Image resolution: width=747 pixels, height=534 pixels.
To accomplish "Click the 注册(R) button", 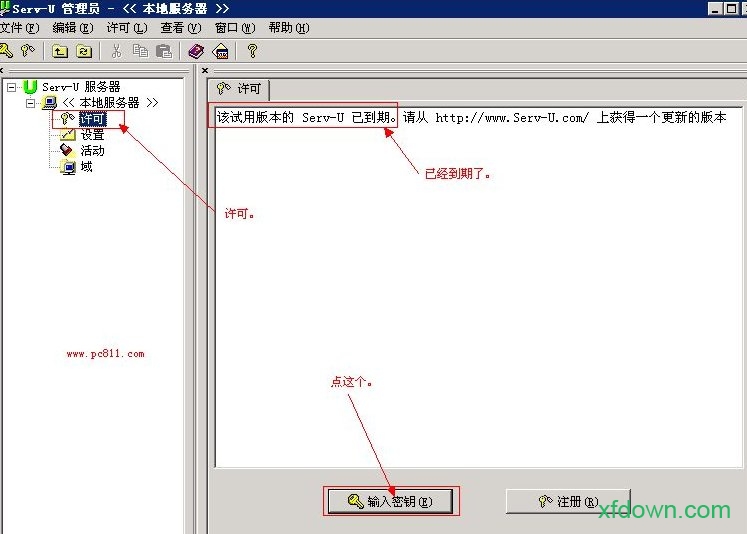I will (x=568, y=501).
